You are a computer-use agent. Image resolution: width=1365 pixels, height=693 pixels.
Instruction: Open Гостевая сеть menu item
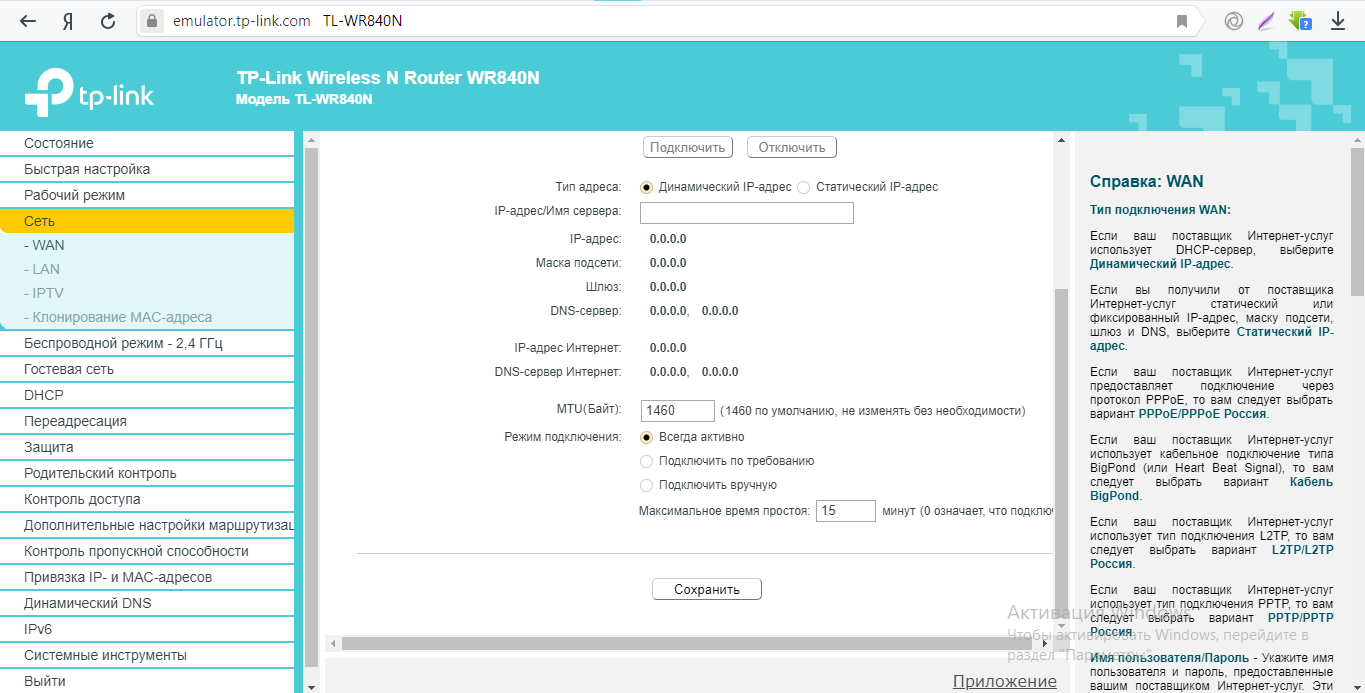(x=147, y=369)
